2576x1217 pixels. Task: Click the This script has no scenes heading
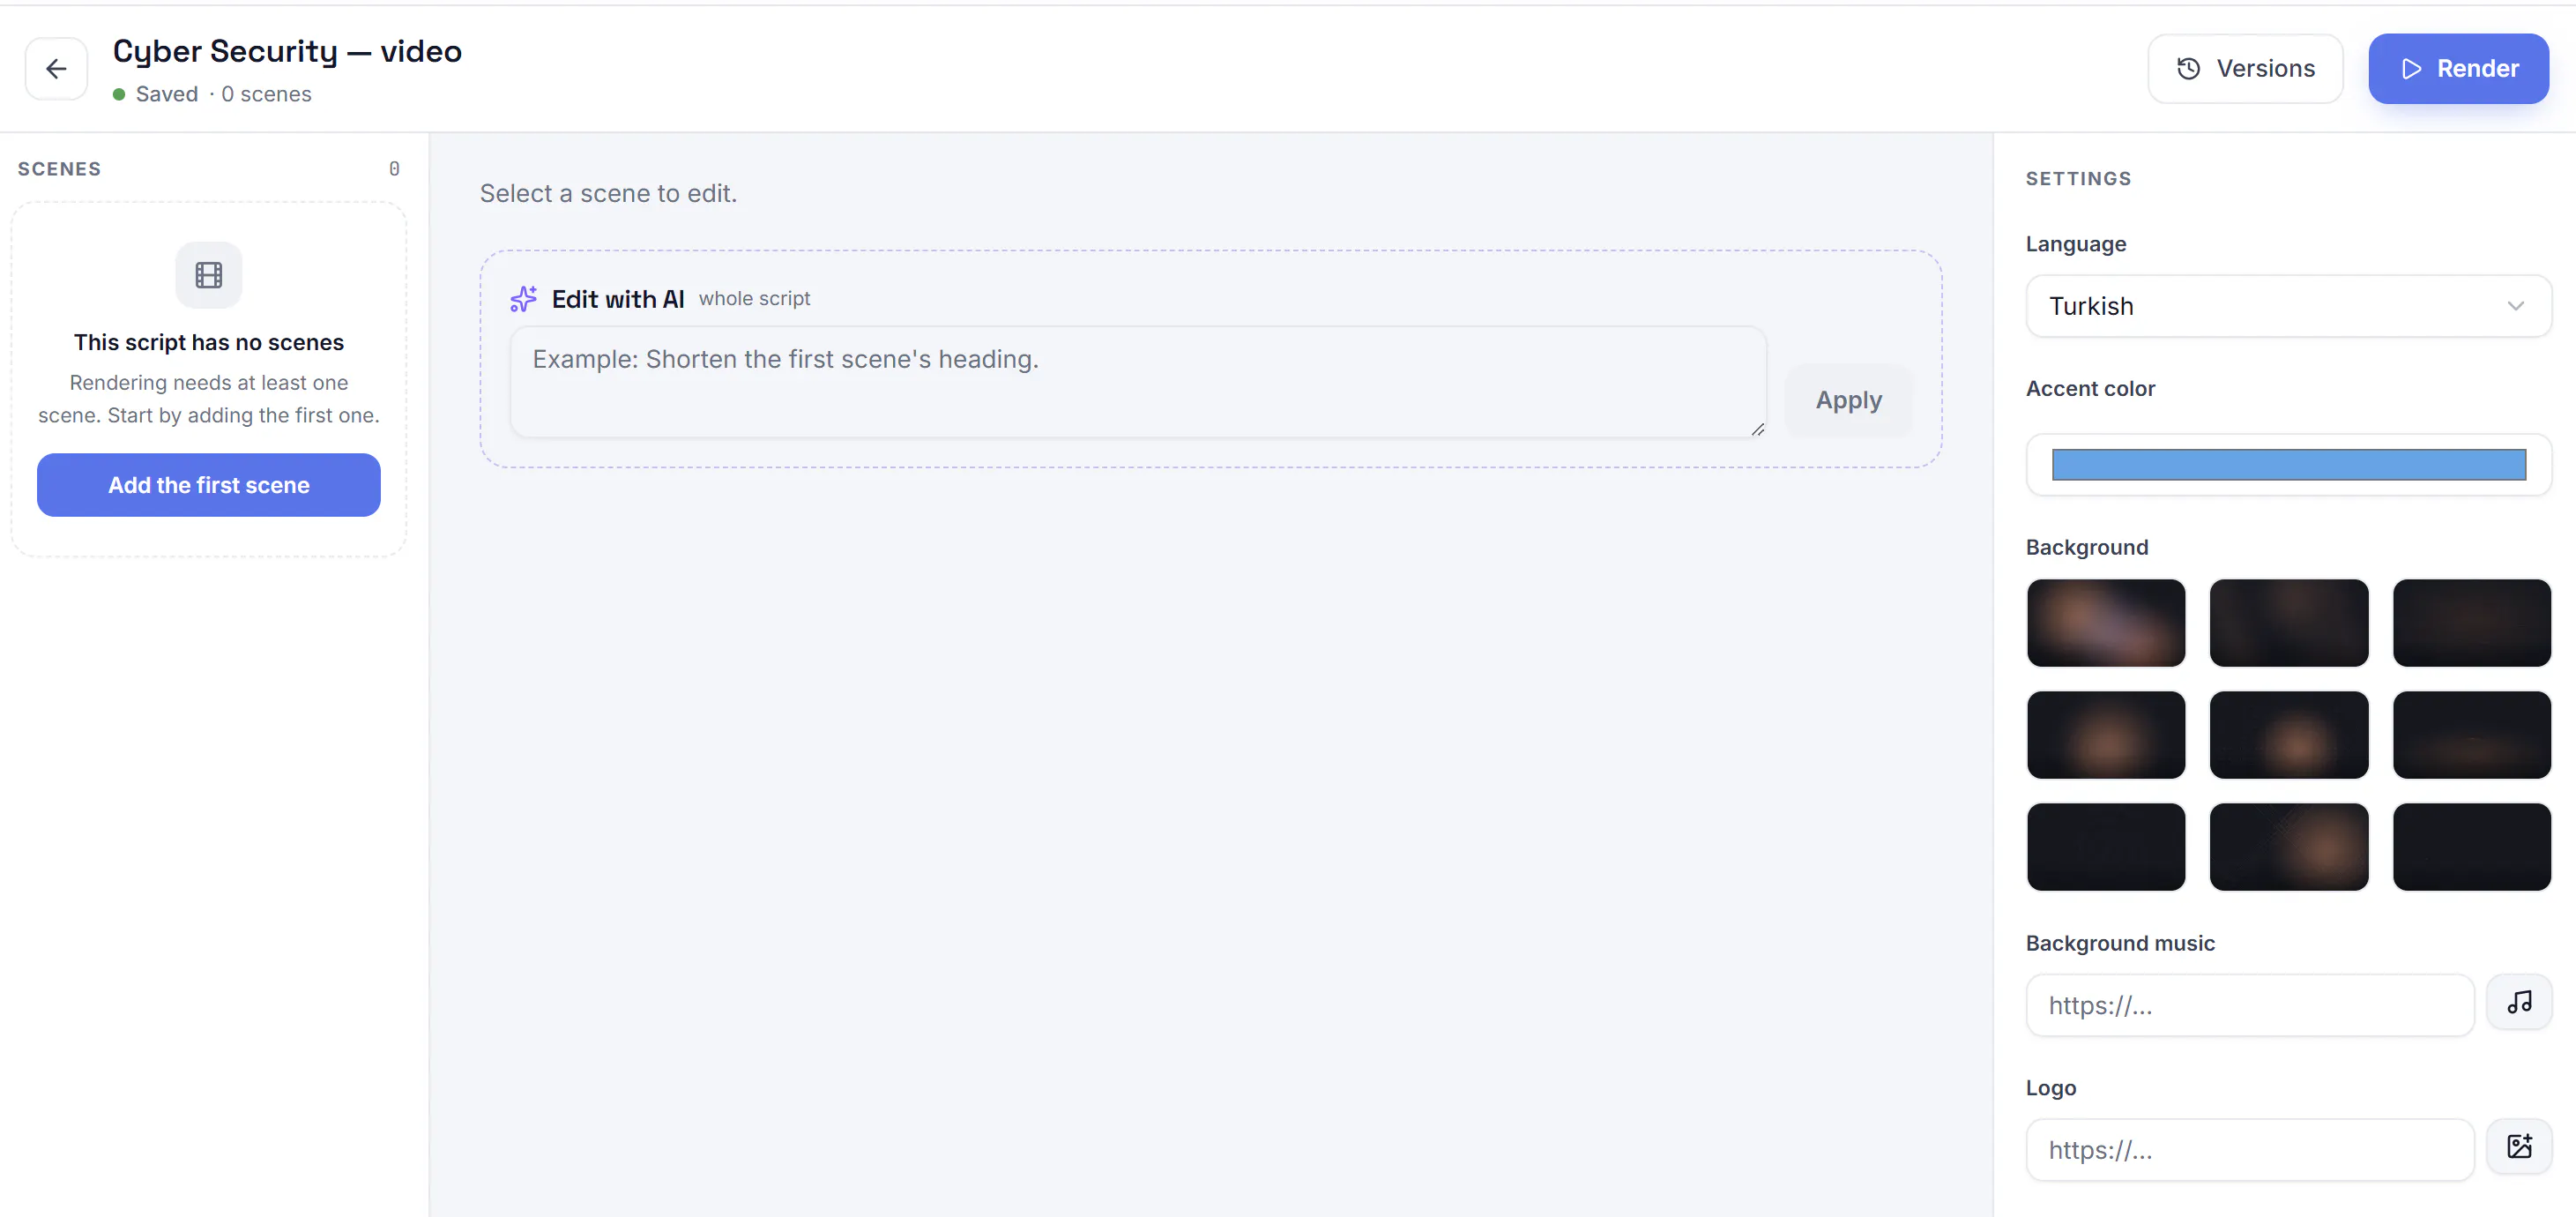tap(209, 342)
